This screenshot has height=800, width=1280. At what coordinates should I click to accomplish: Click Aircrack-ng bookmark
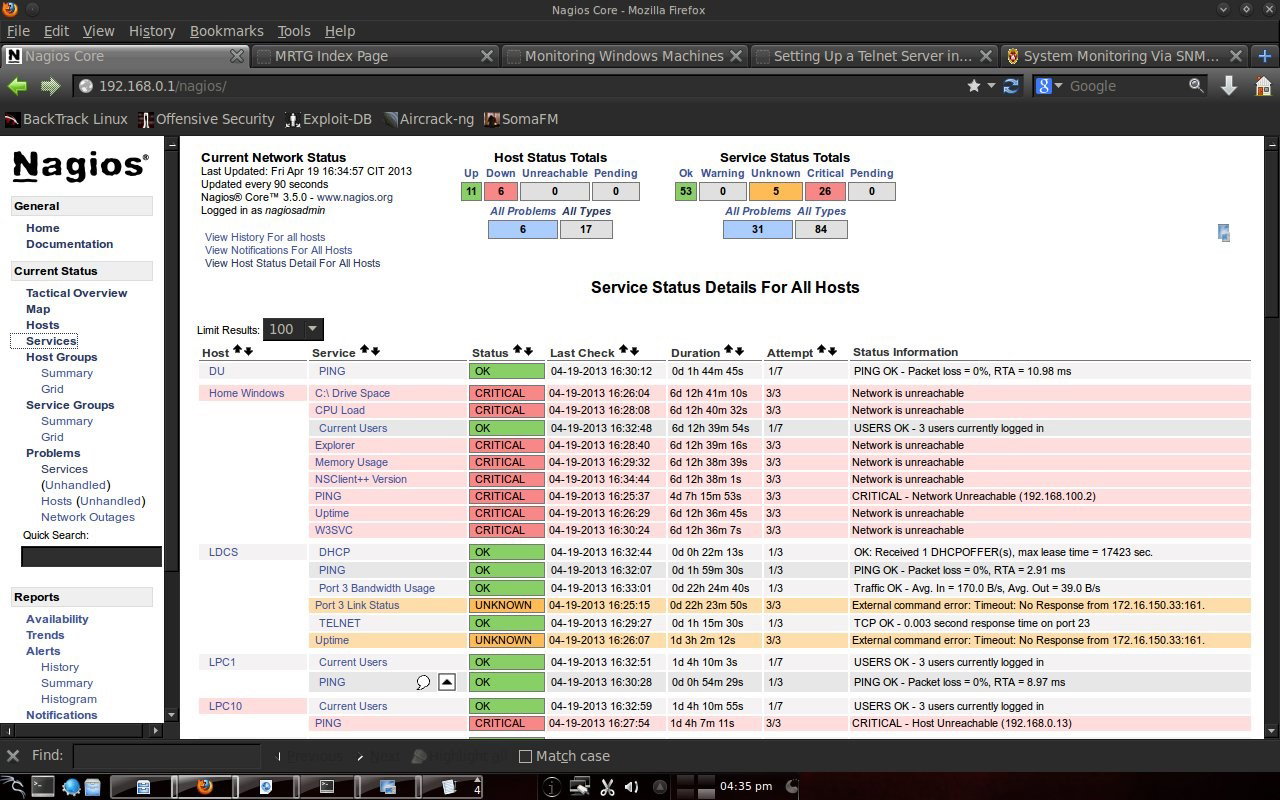[x=428, y=119]
